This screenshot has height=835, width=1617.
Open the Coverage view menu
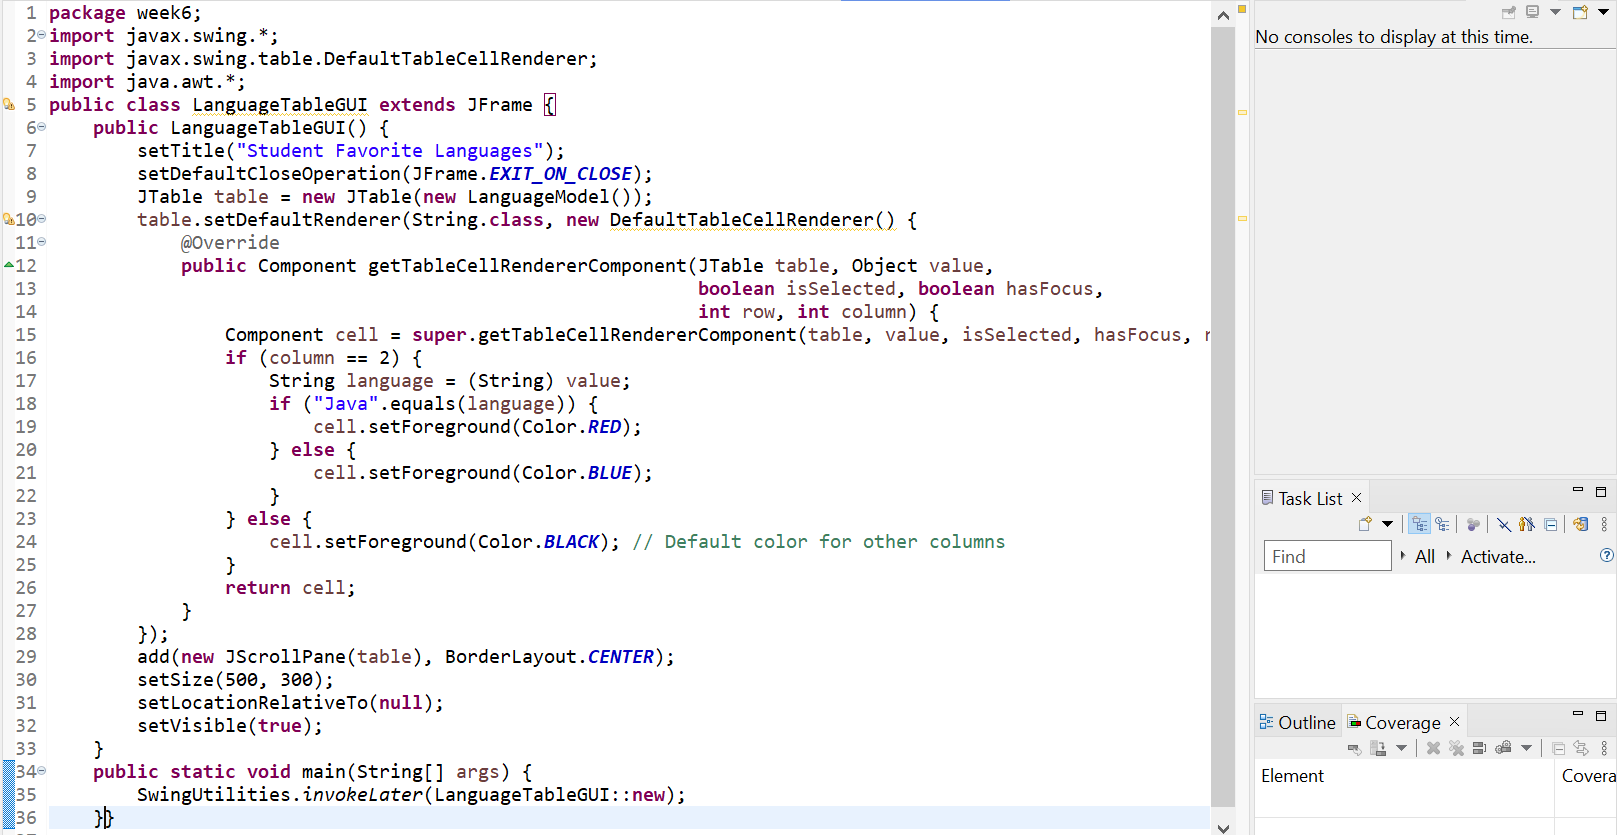[1604, 748]
